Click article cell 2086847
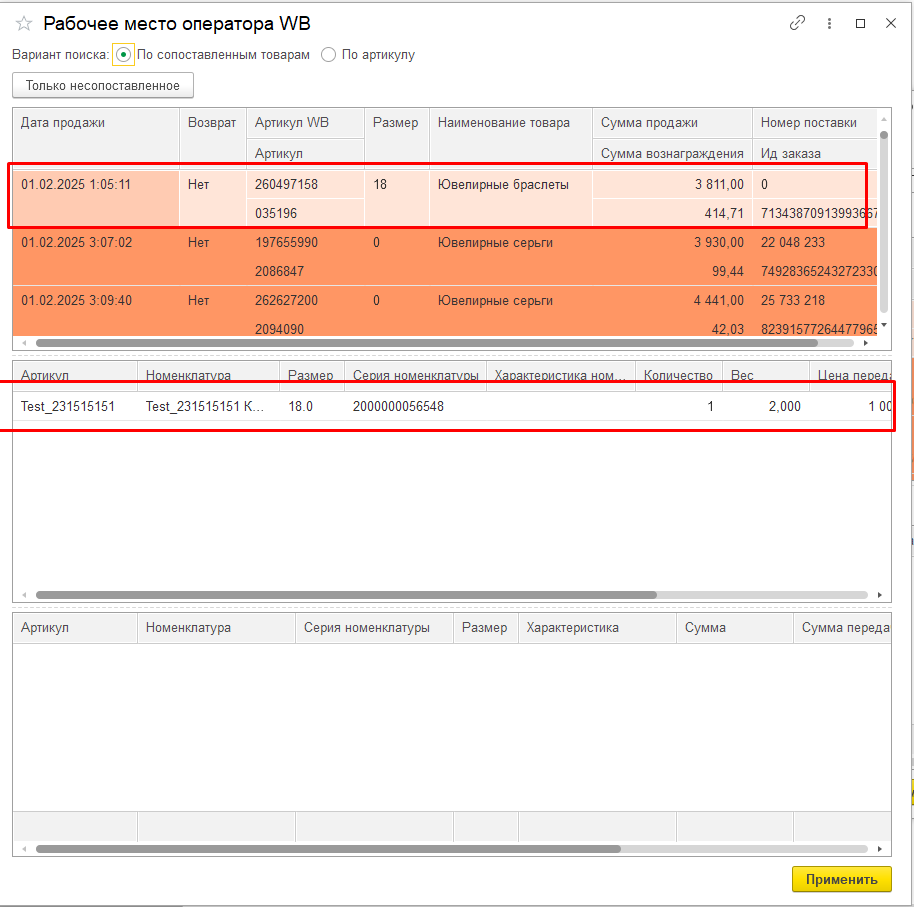 [305, 271]
